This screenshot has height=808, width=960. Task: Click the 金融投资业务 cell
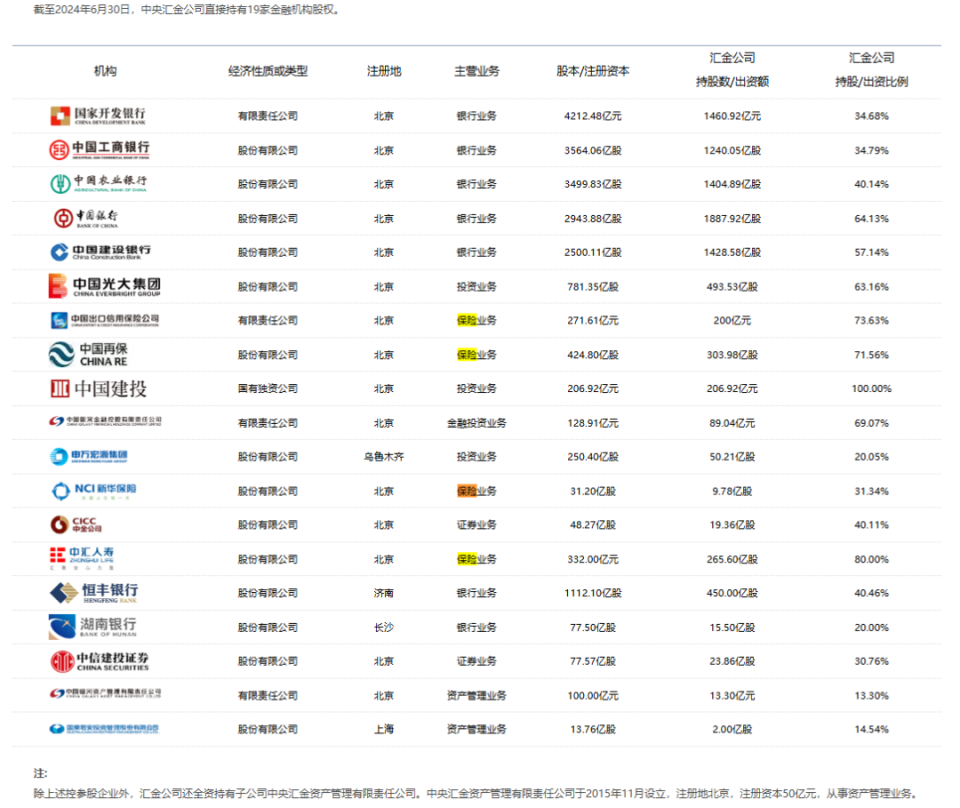(477, 423)
